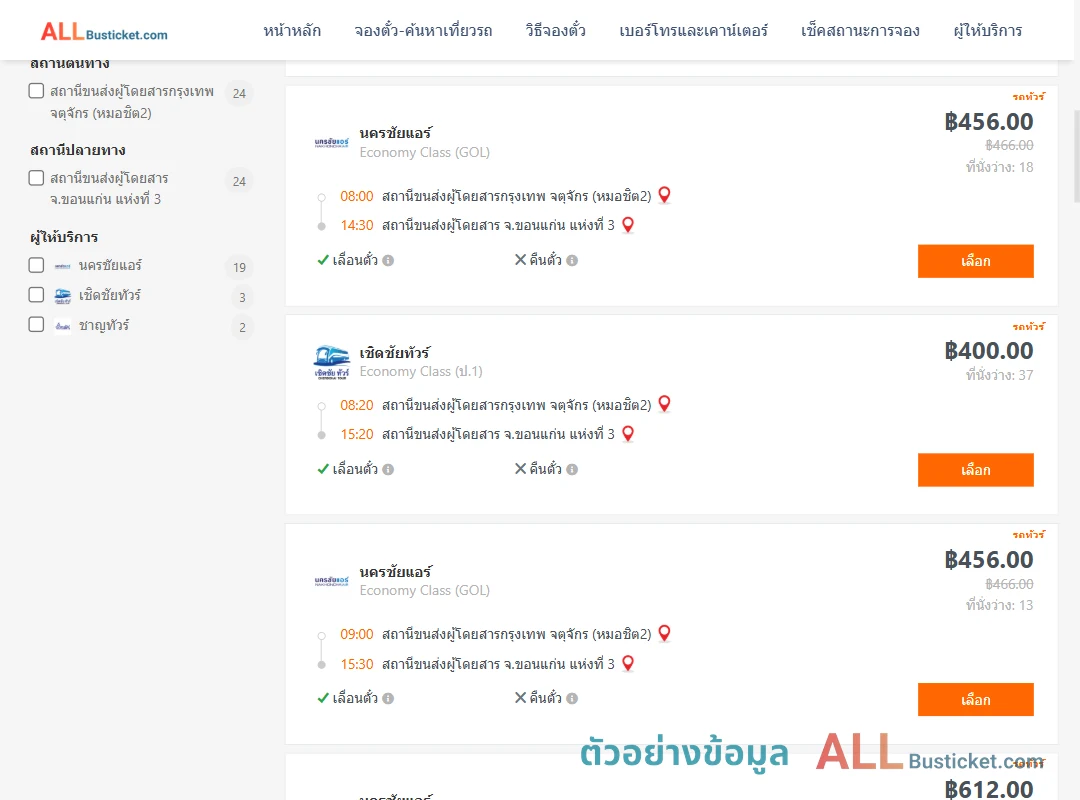This screenshot has height=800, width=1080.
Task: Filter by operator ชาญทัวร์ checkbox
Action: point(37,325)
